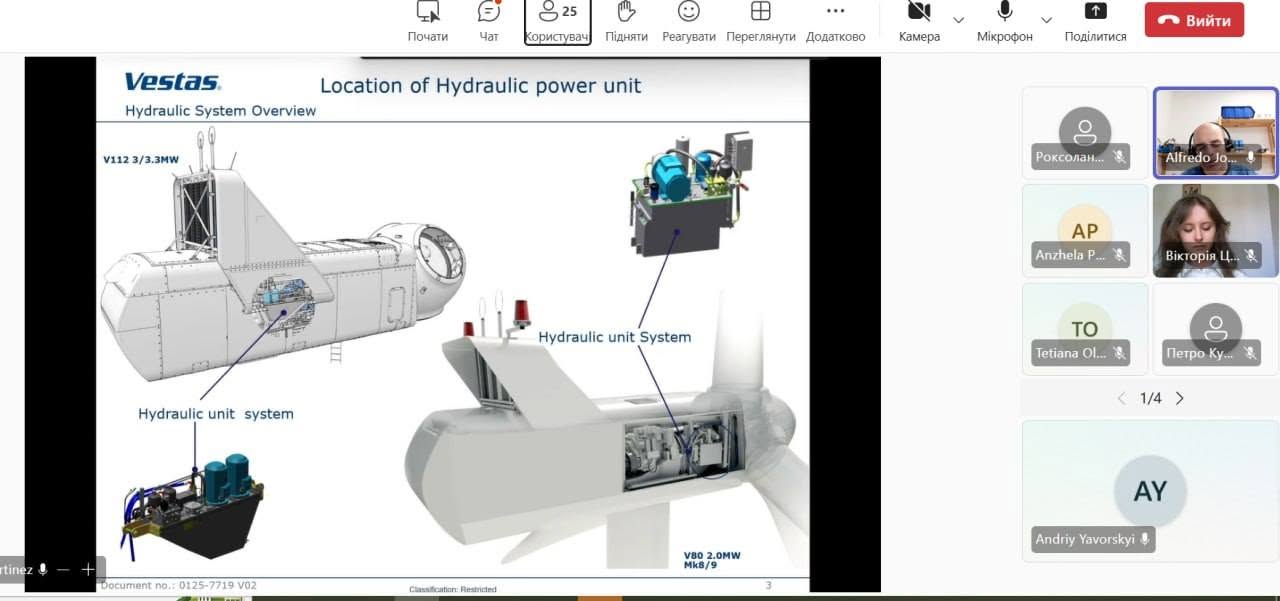Screen dimensions: 1280x601
Task: Open the Додатково more options menu
Action: pos(835,22)
